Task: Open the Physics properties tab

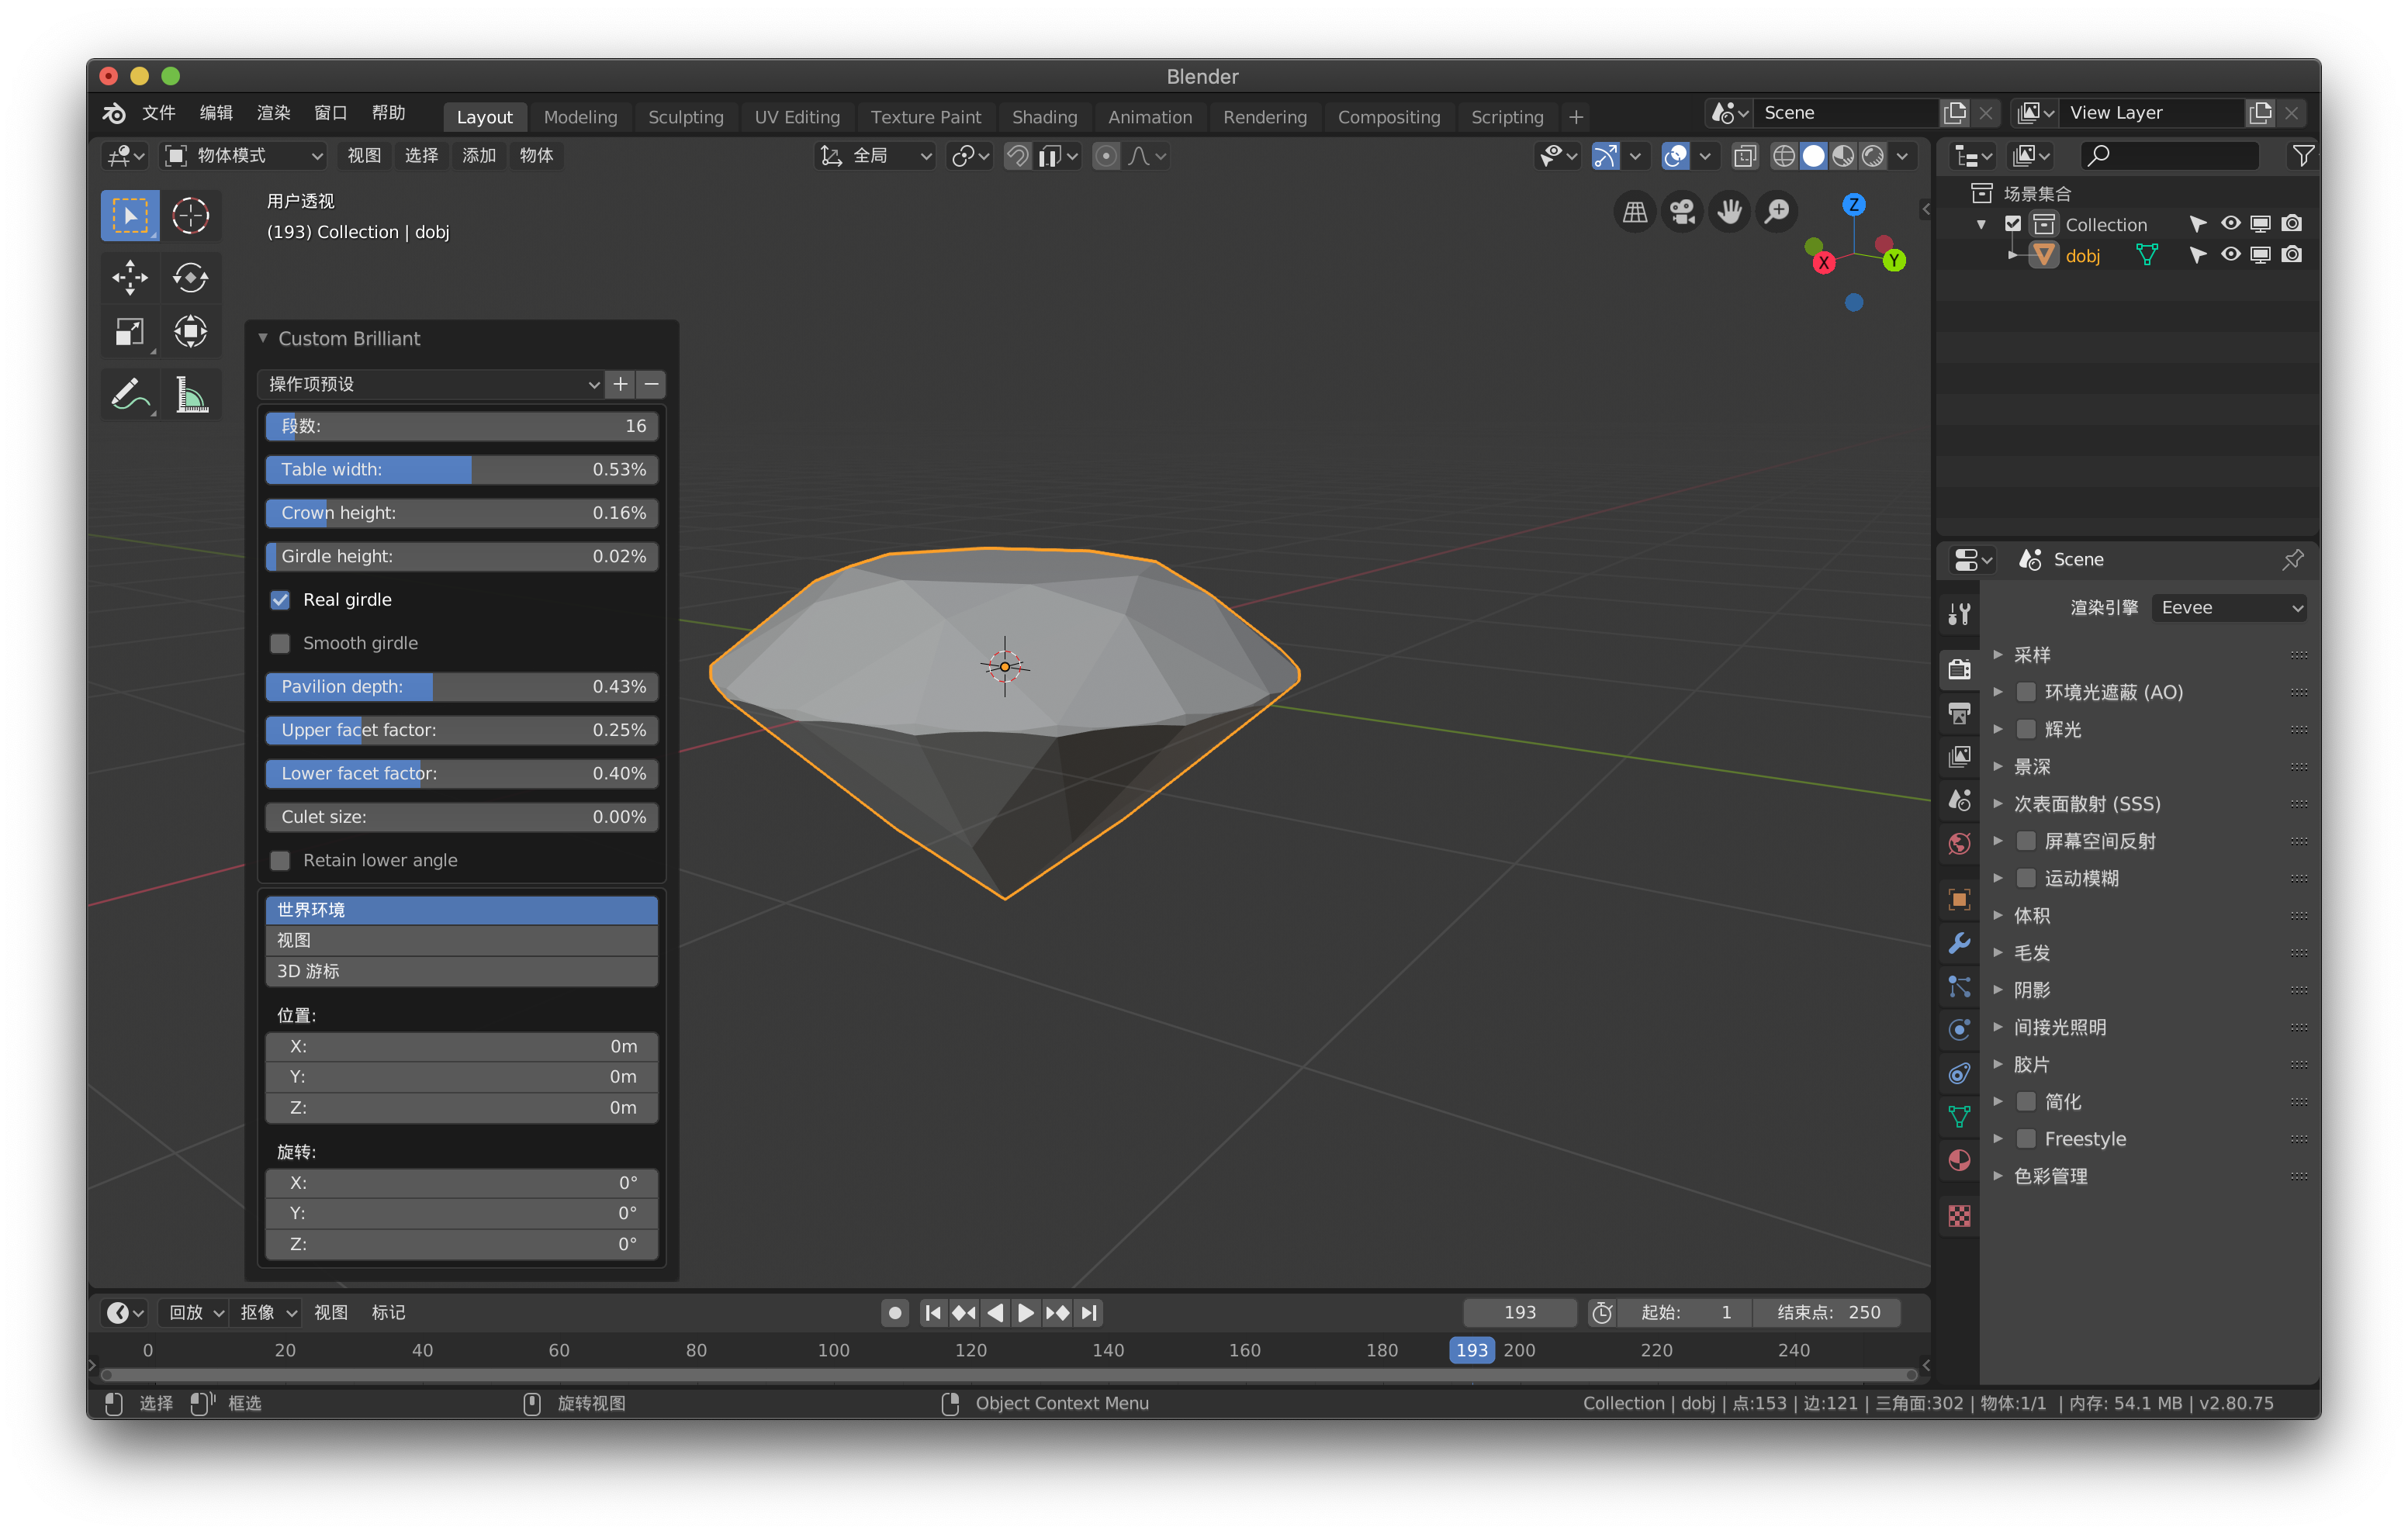Action: (1959, 1030)
